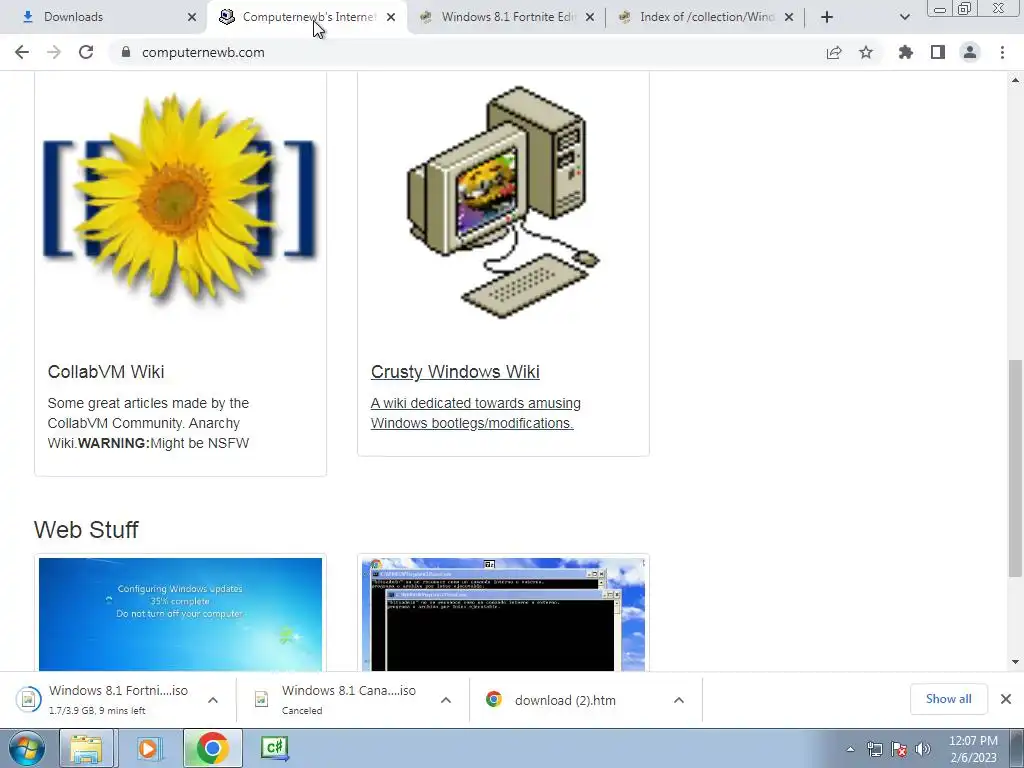Close the Index of /collection tab
Viewport: 1024px width, 768px height.
[x=789, y=17]
